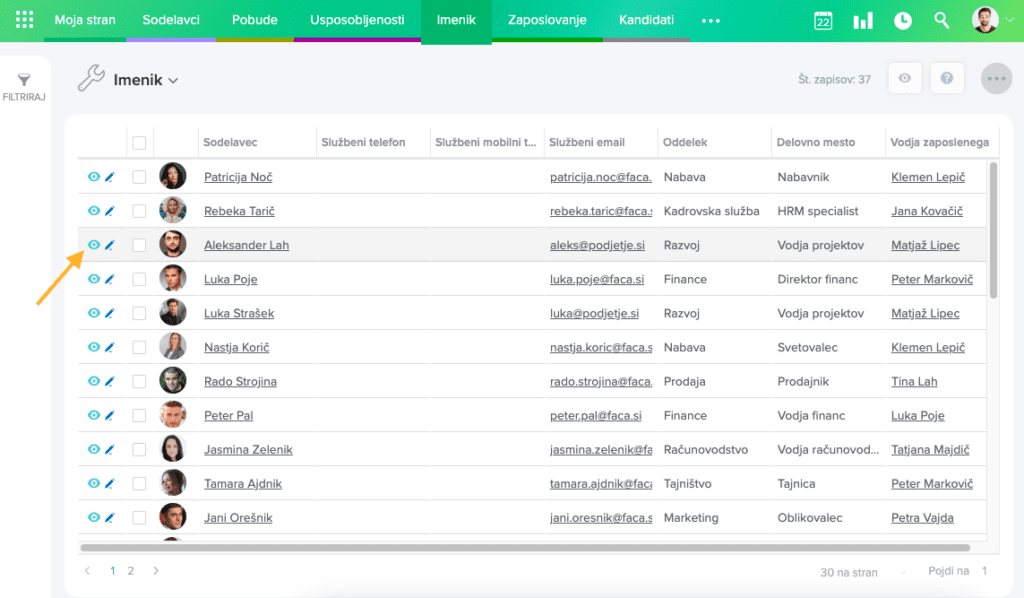Check the box beside Luka Poje
Viewport: 1024px width, 598px height.
(139, 279)
